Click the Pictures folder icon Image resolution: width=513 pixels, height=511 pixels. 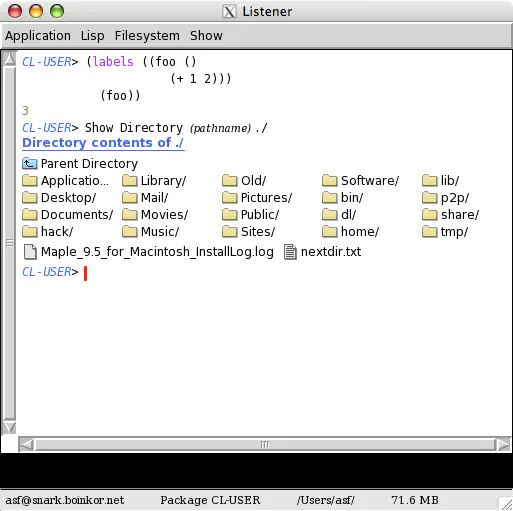tap(229, 198)
